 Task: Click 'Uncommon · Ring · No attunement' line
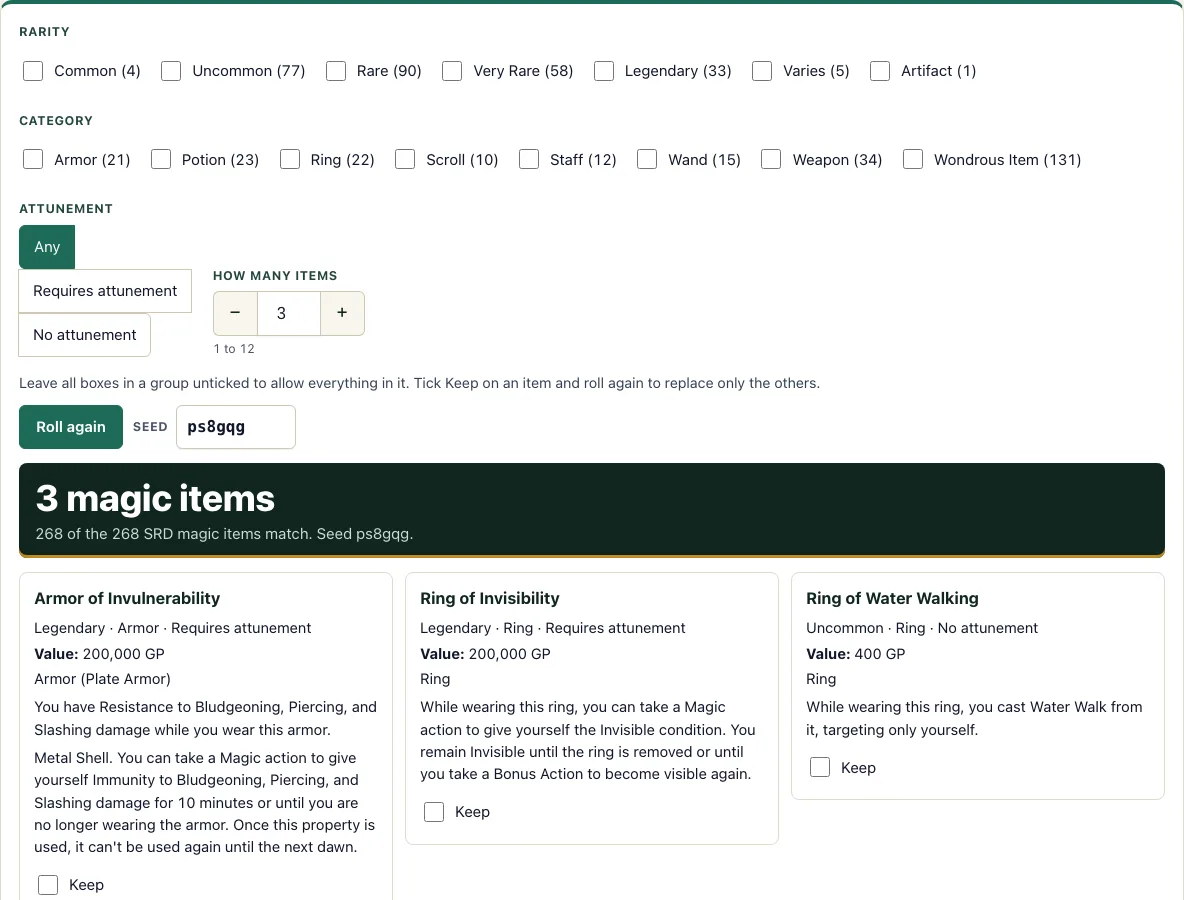(x=922, y=628)
